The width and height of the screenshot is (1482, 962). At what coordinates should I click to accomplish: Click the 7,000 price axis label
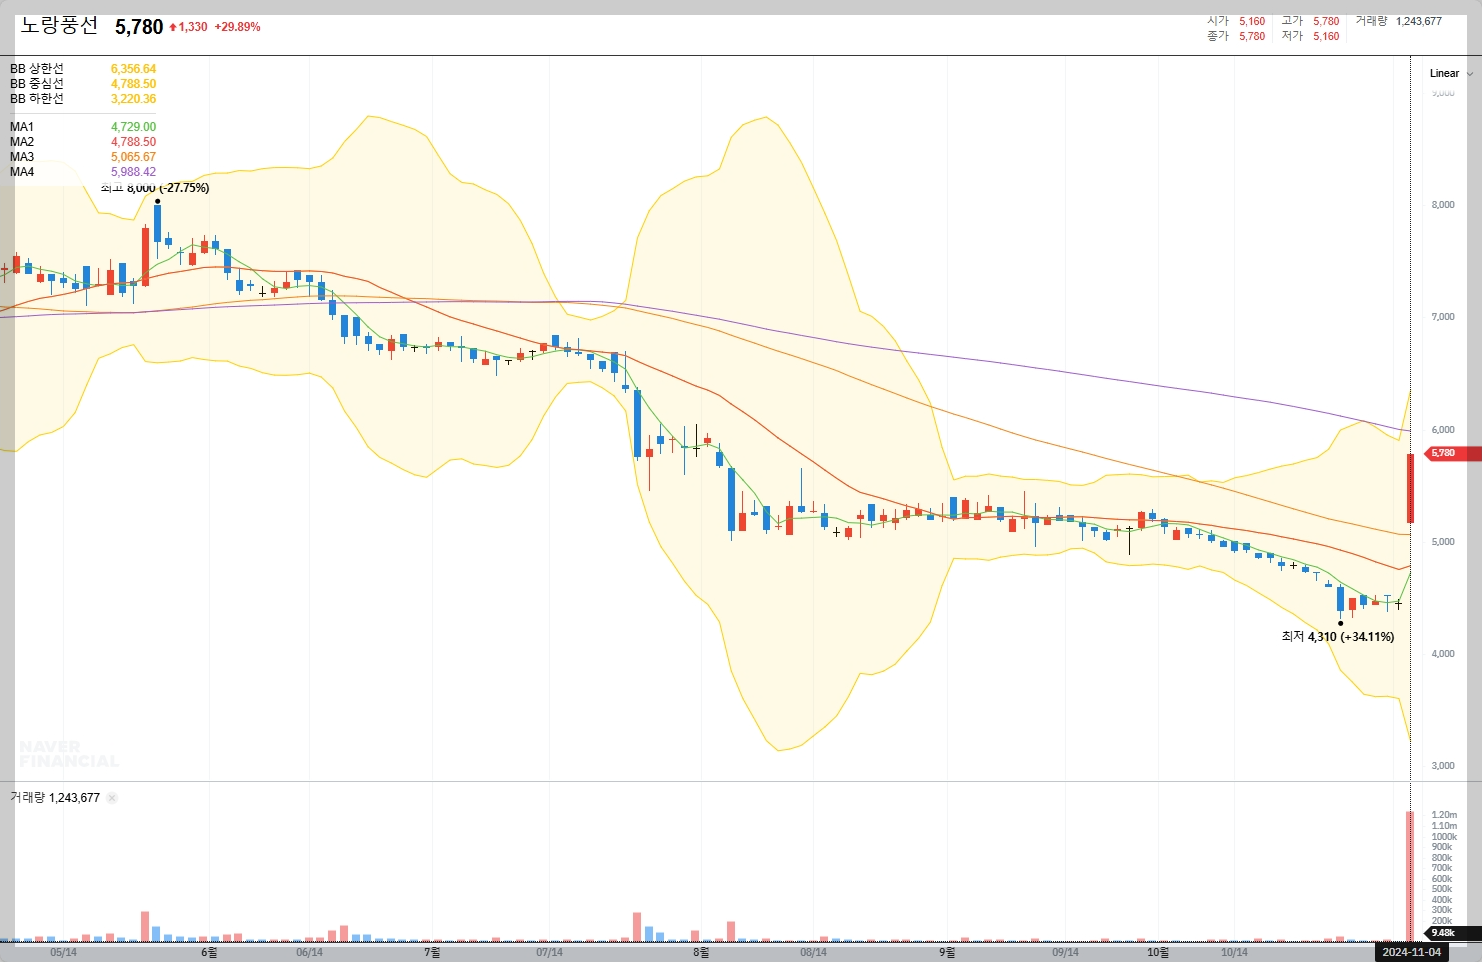click(1443, 317)
